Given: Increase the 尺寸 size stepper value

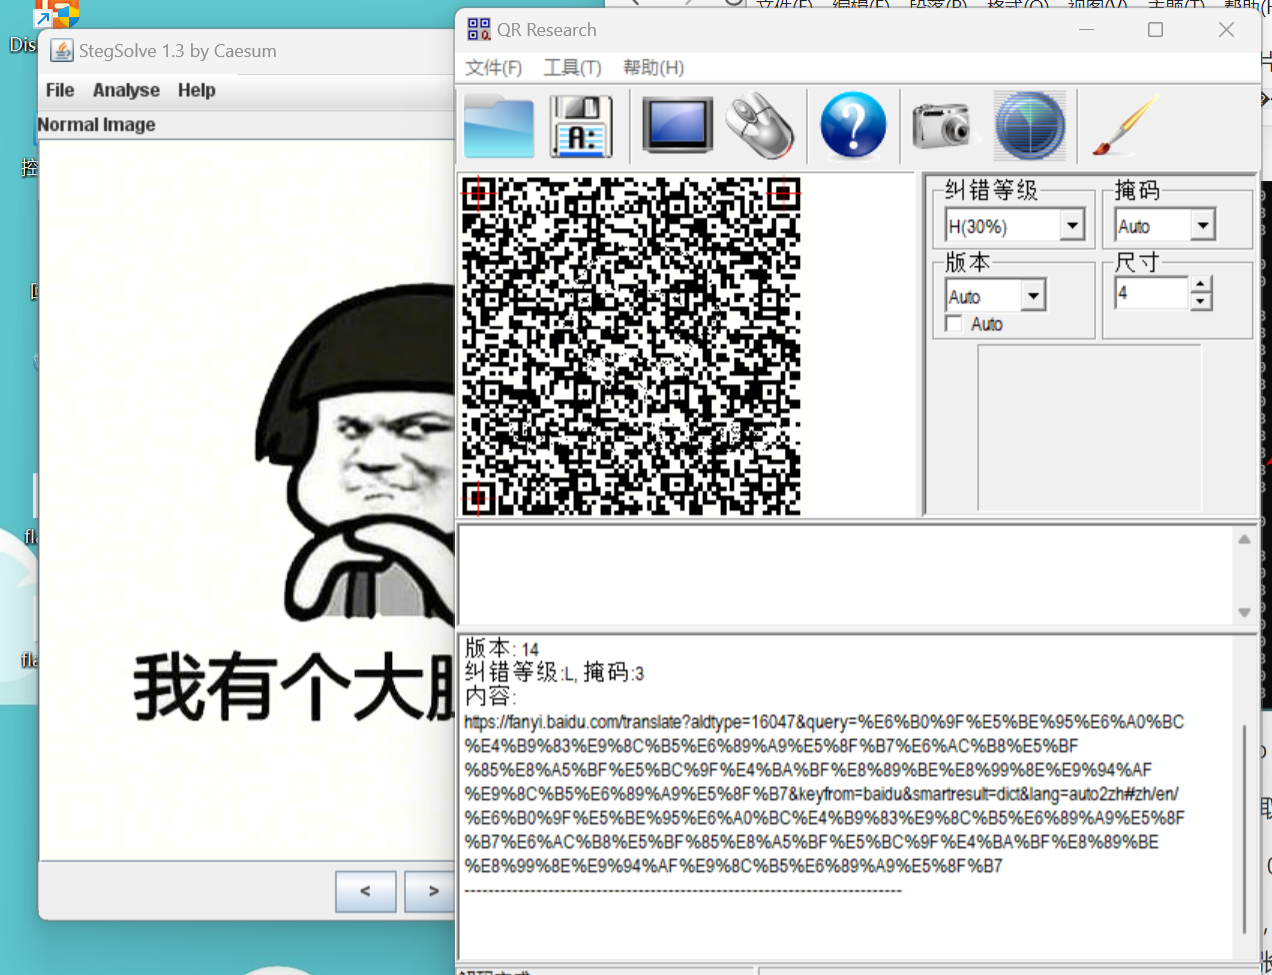Looking at the screenshot, I should 1201,285.
